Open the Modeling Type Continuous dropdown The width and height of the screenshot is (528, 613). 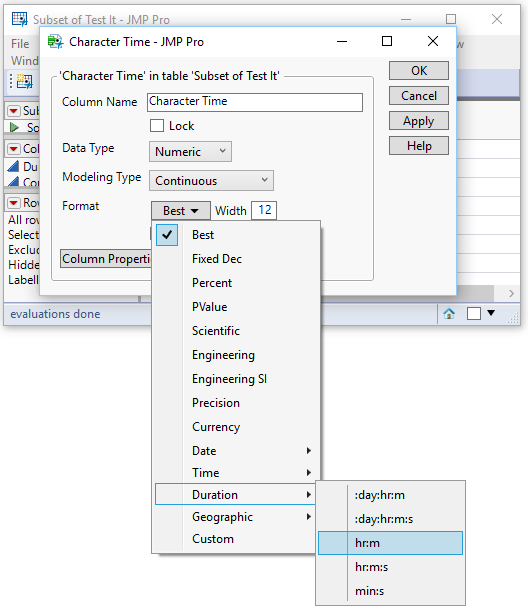[211, 181]
